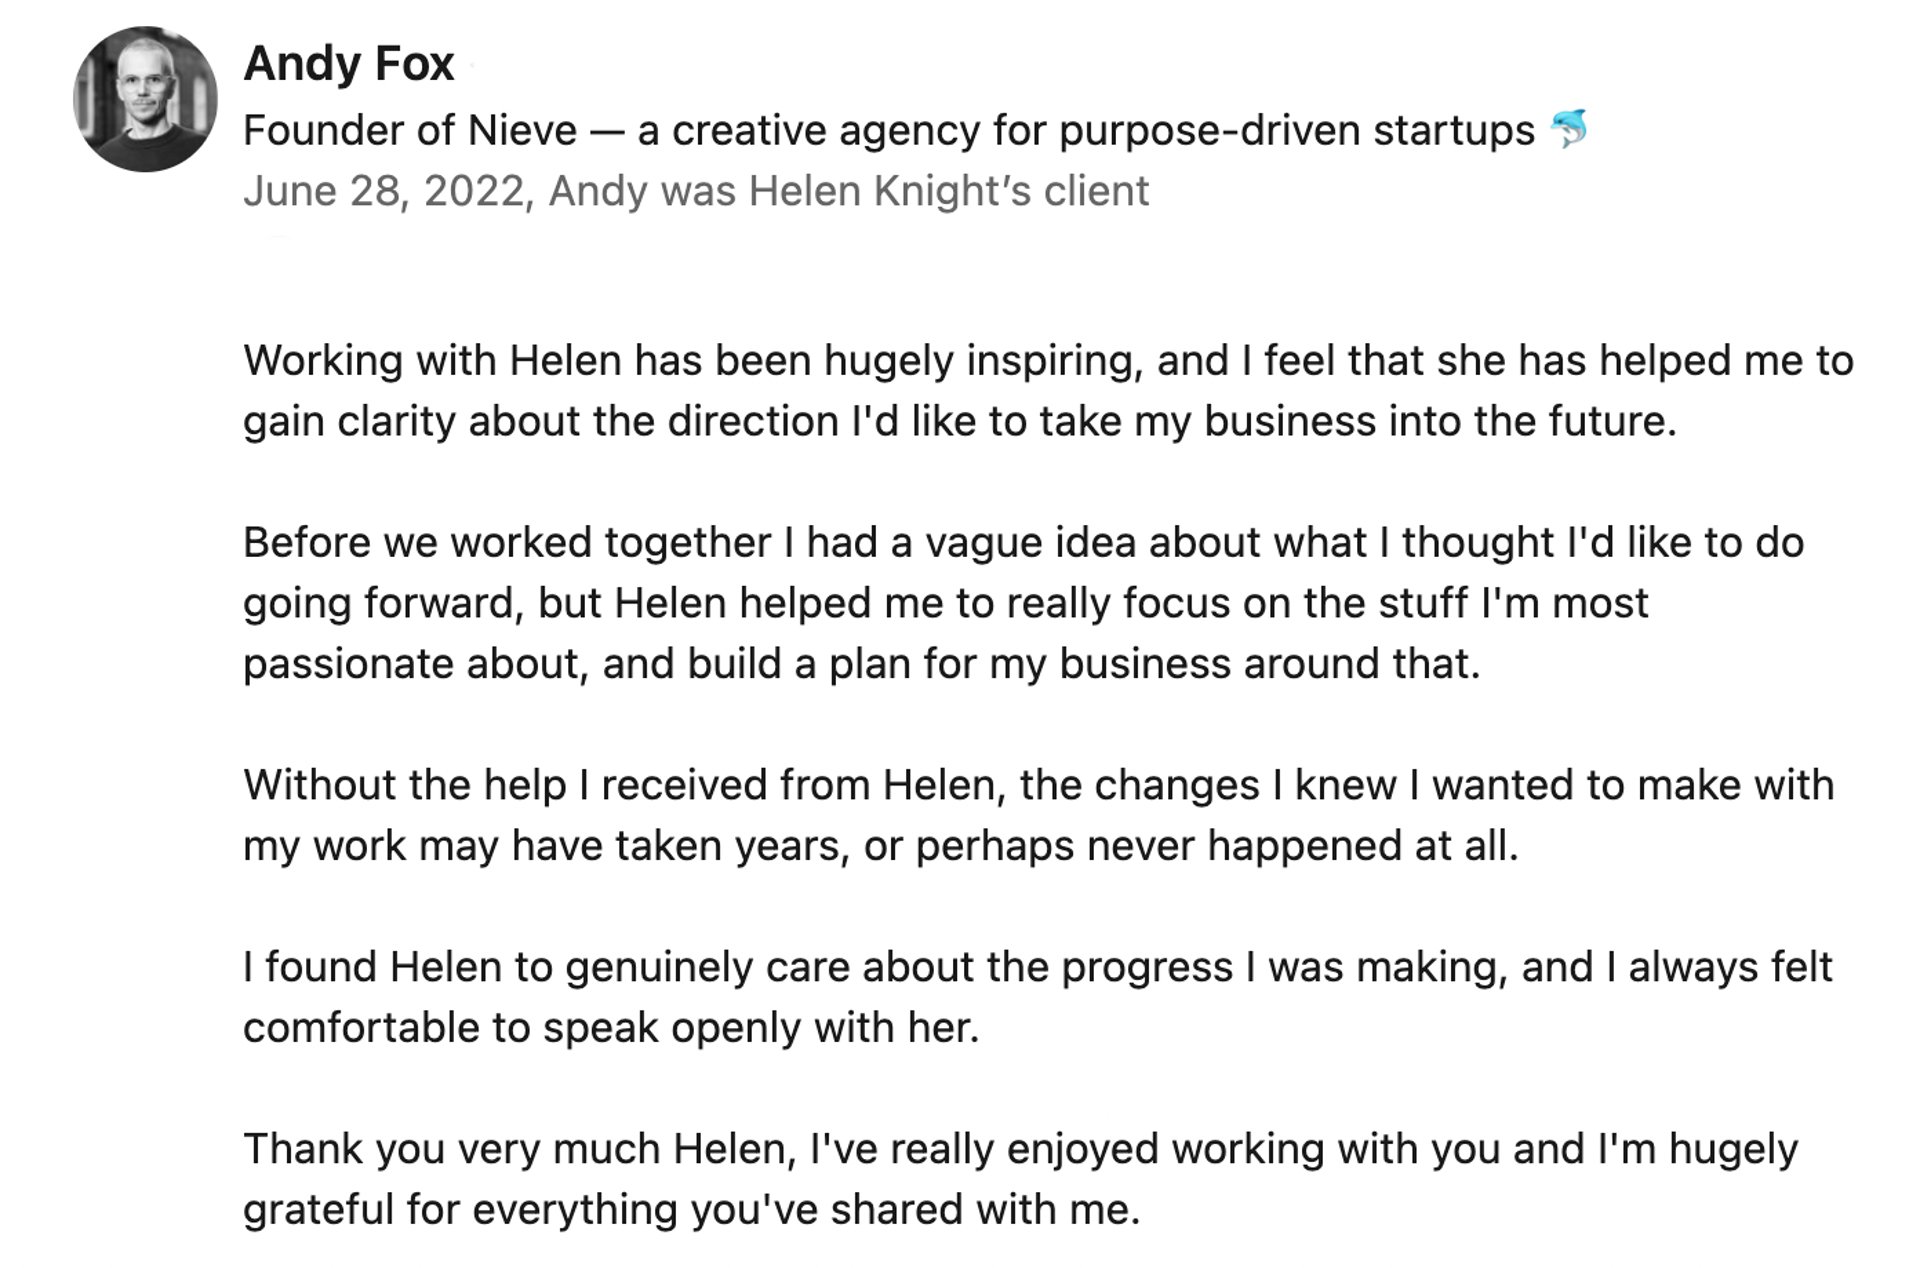Click the line starting I found Helen
The width and height of the screenshot is (1920, 1268).
pos(1037,968)
